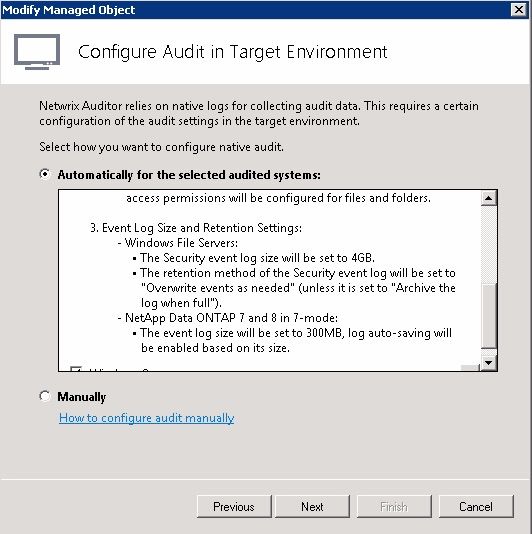The image size is (532, 534).
Task: Click the NetApp Data ONTAP 7 and 8 line
Action: click(228, 318)
